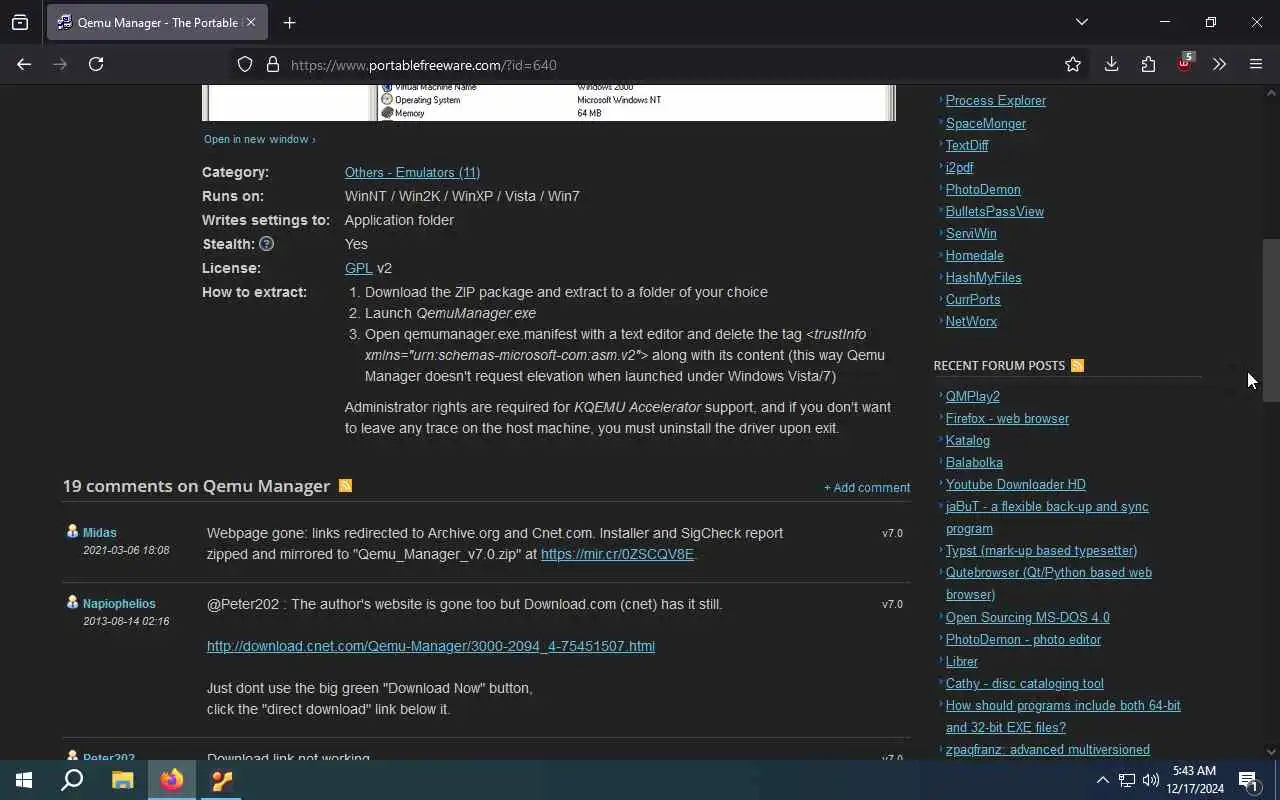Open PhotoDemon sidebar link
The width and height of the screenshot is (1280, 800).
[x=983, y=189]
